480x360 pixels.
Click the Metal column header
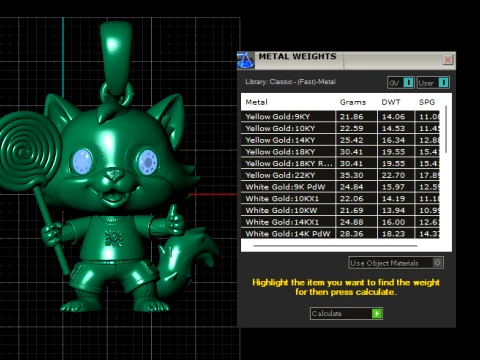coord(256,102)
